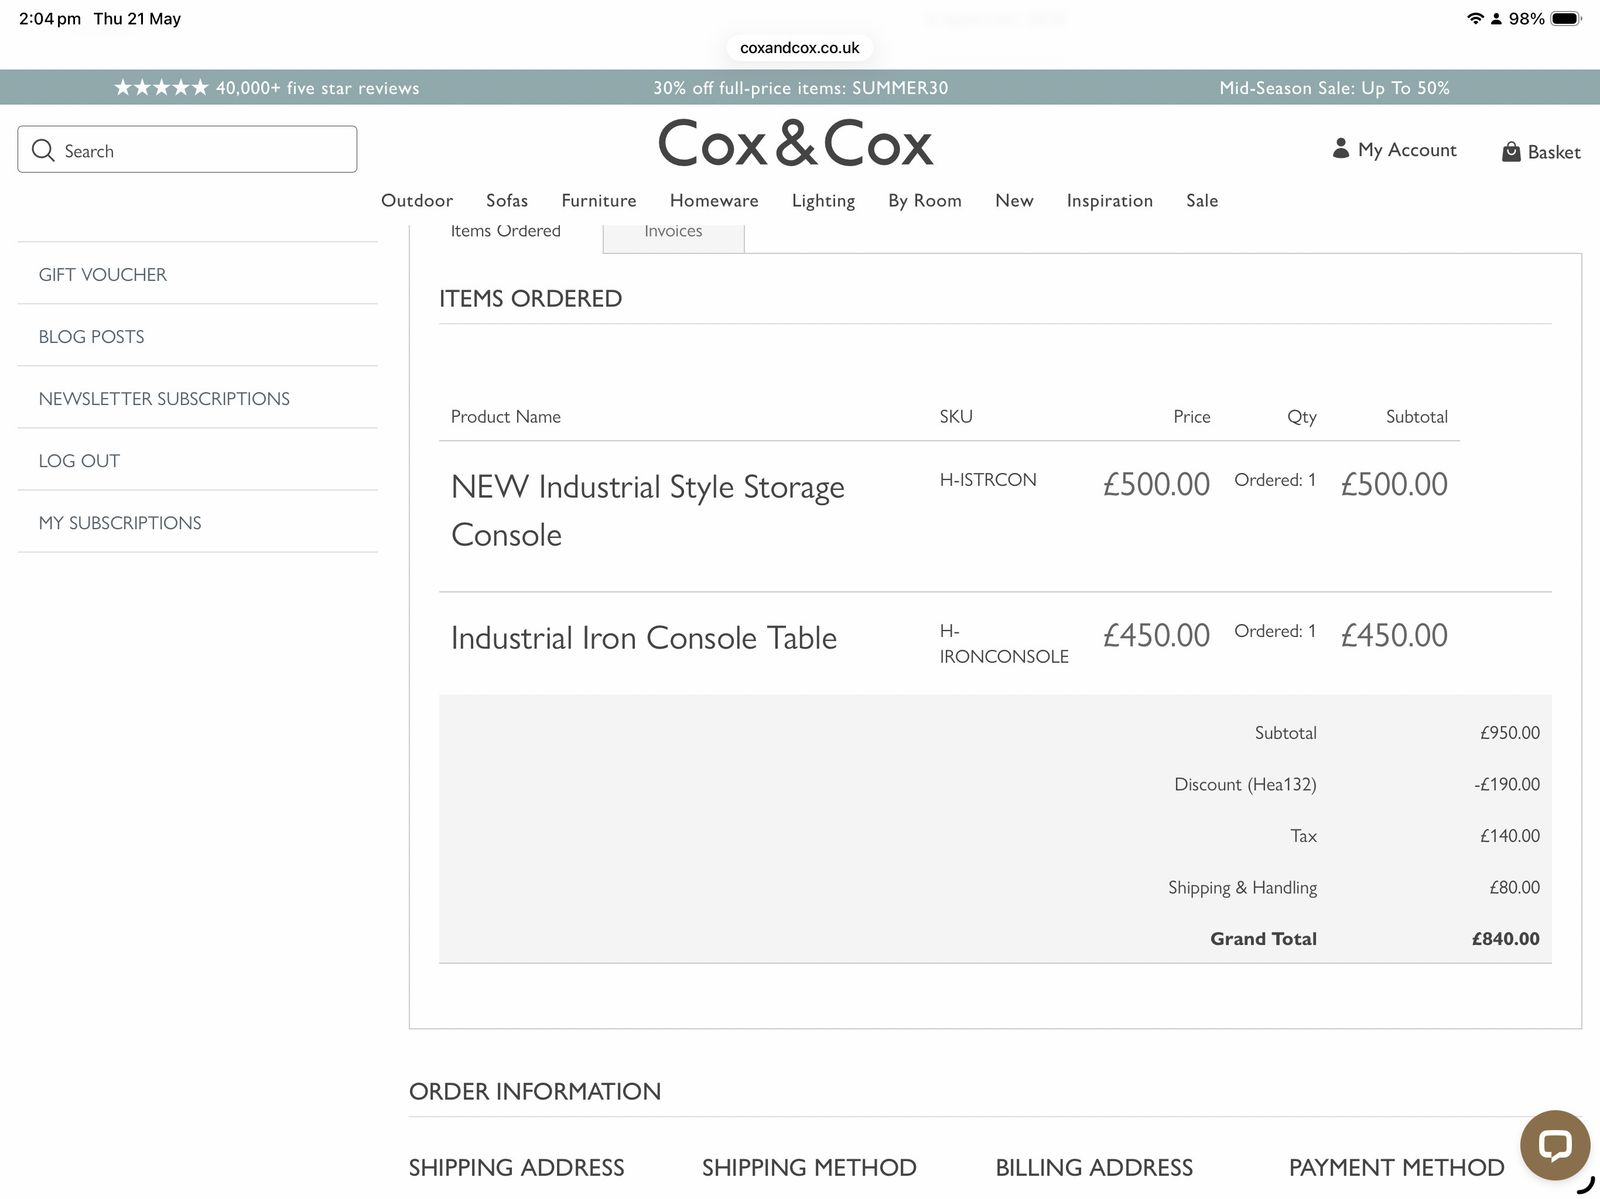The height and width of the screenshot is (1199, 1600).
Task: Click 40,000+ five star reviews text
Action: tap(317, 88)
